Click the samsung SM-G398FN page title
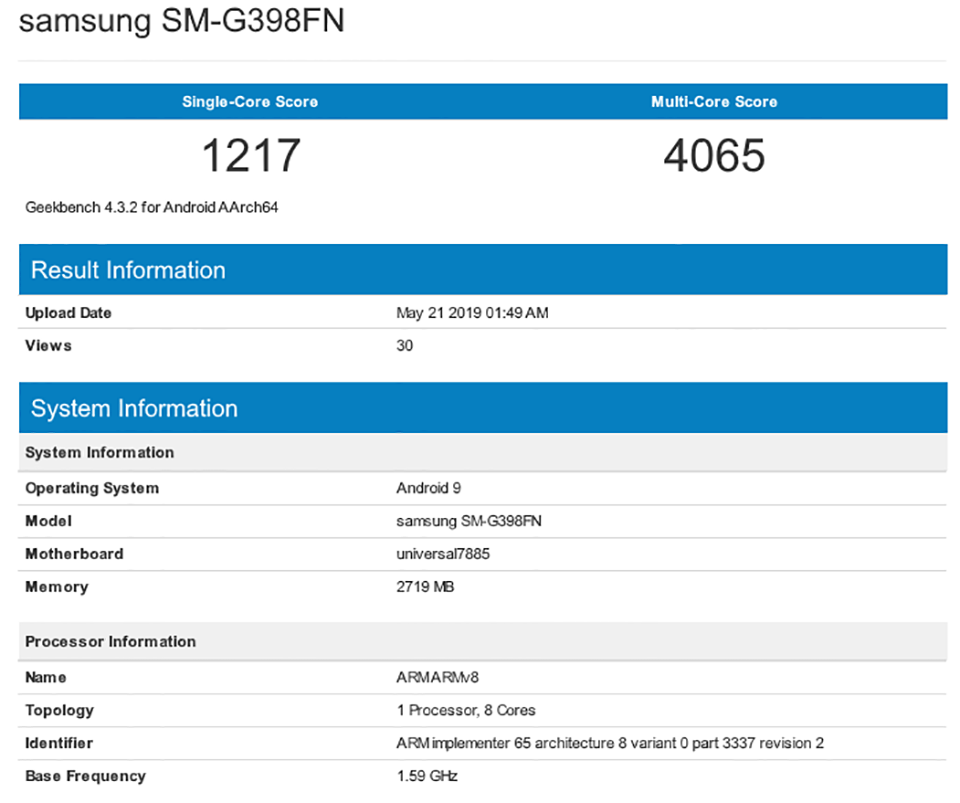The image size is (960, 803). coord(182,21)
